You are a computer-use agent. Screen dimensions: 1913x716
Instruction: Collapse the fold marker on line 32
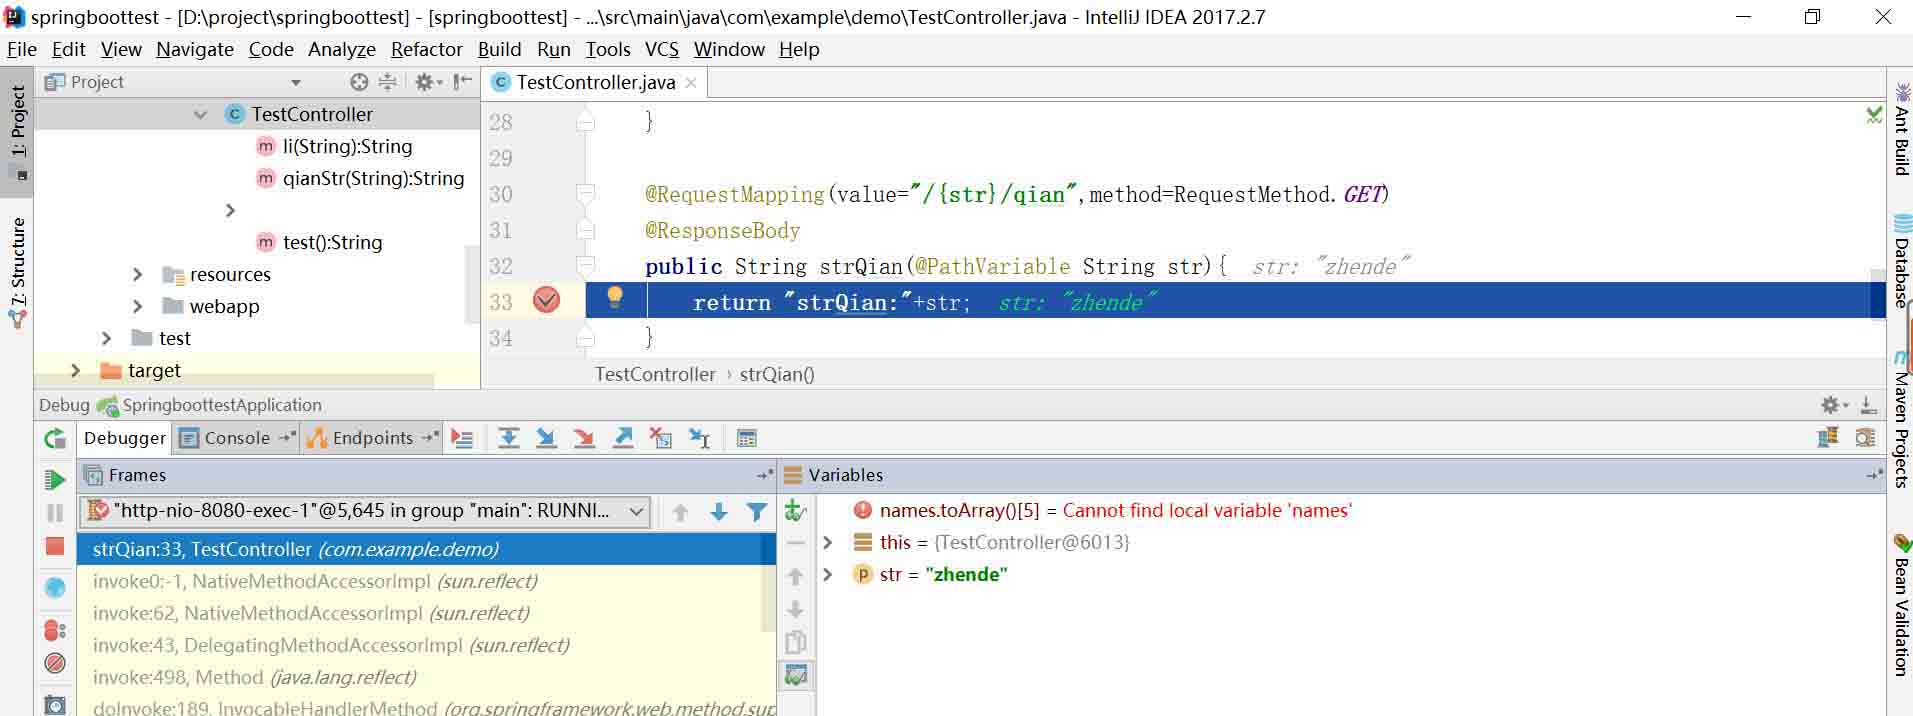point(586,266)
